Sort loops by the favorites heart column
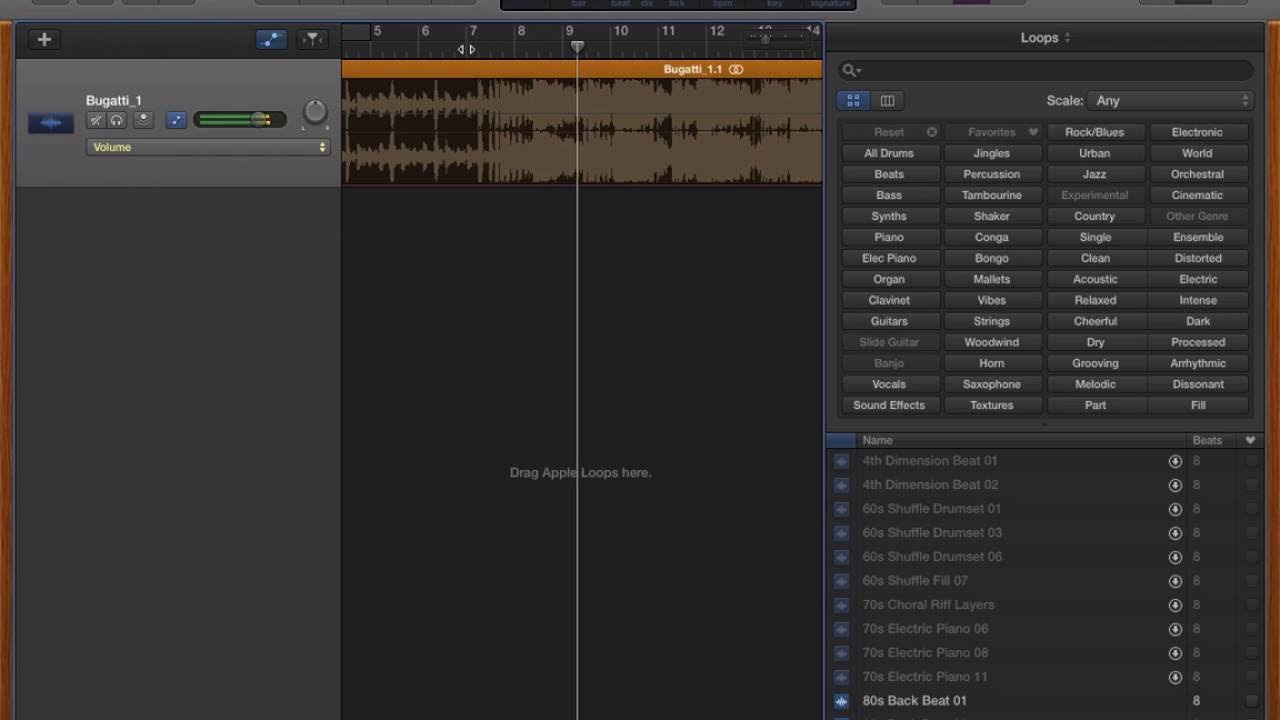 1250,440
